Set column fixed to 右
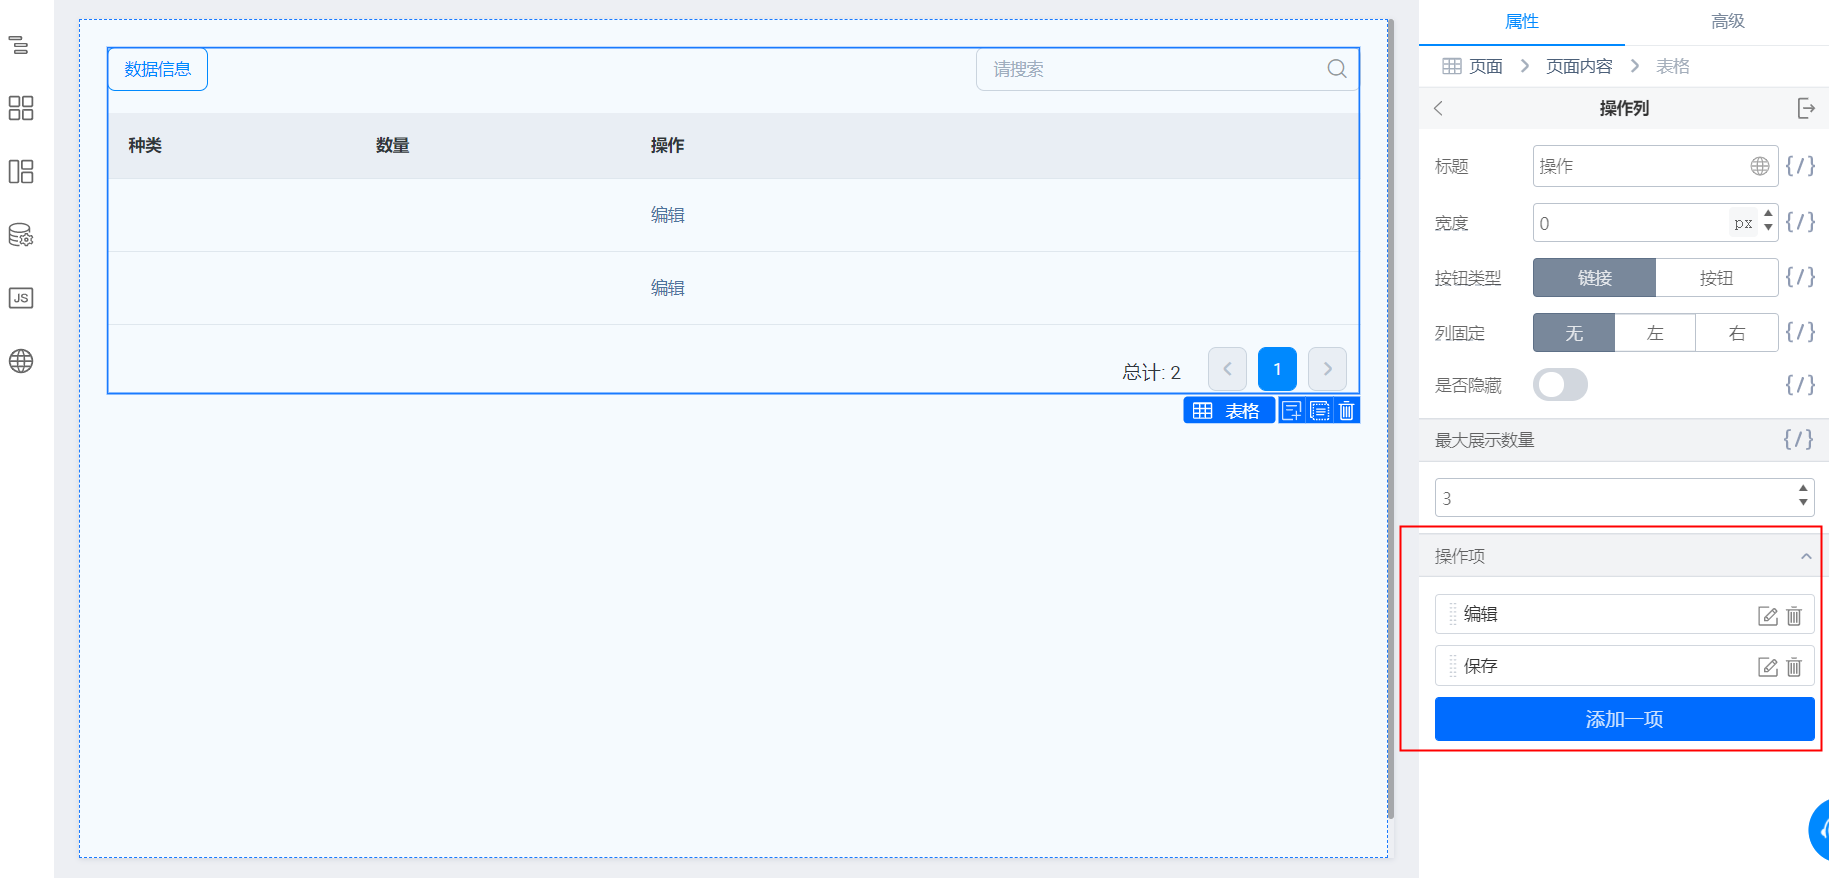Image resolution: width=1829 pixels, height=878 pixels. pyautogui.click(x=1737, y=333)
